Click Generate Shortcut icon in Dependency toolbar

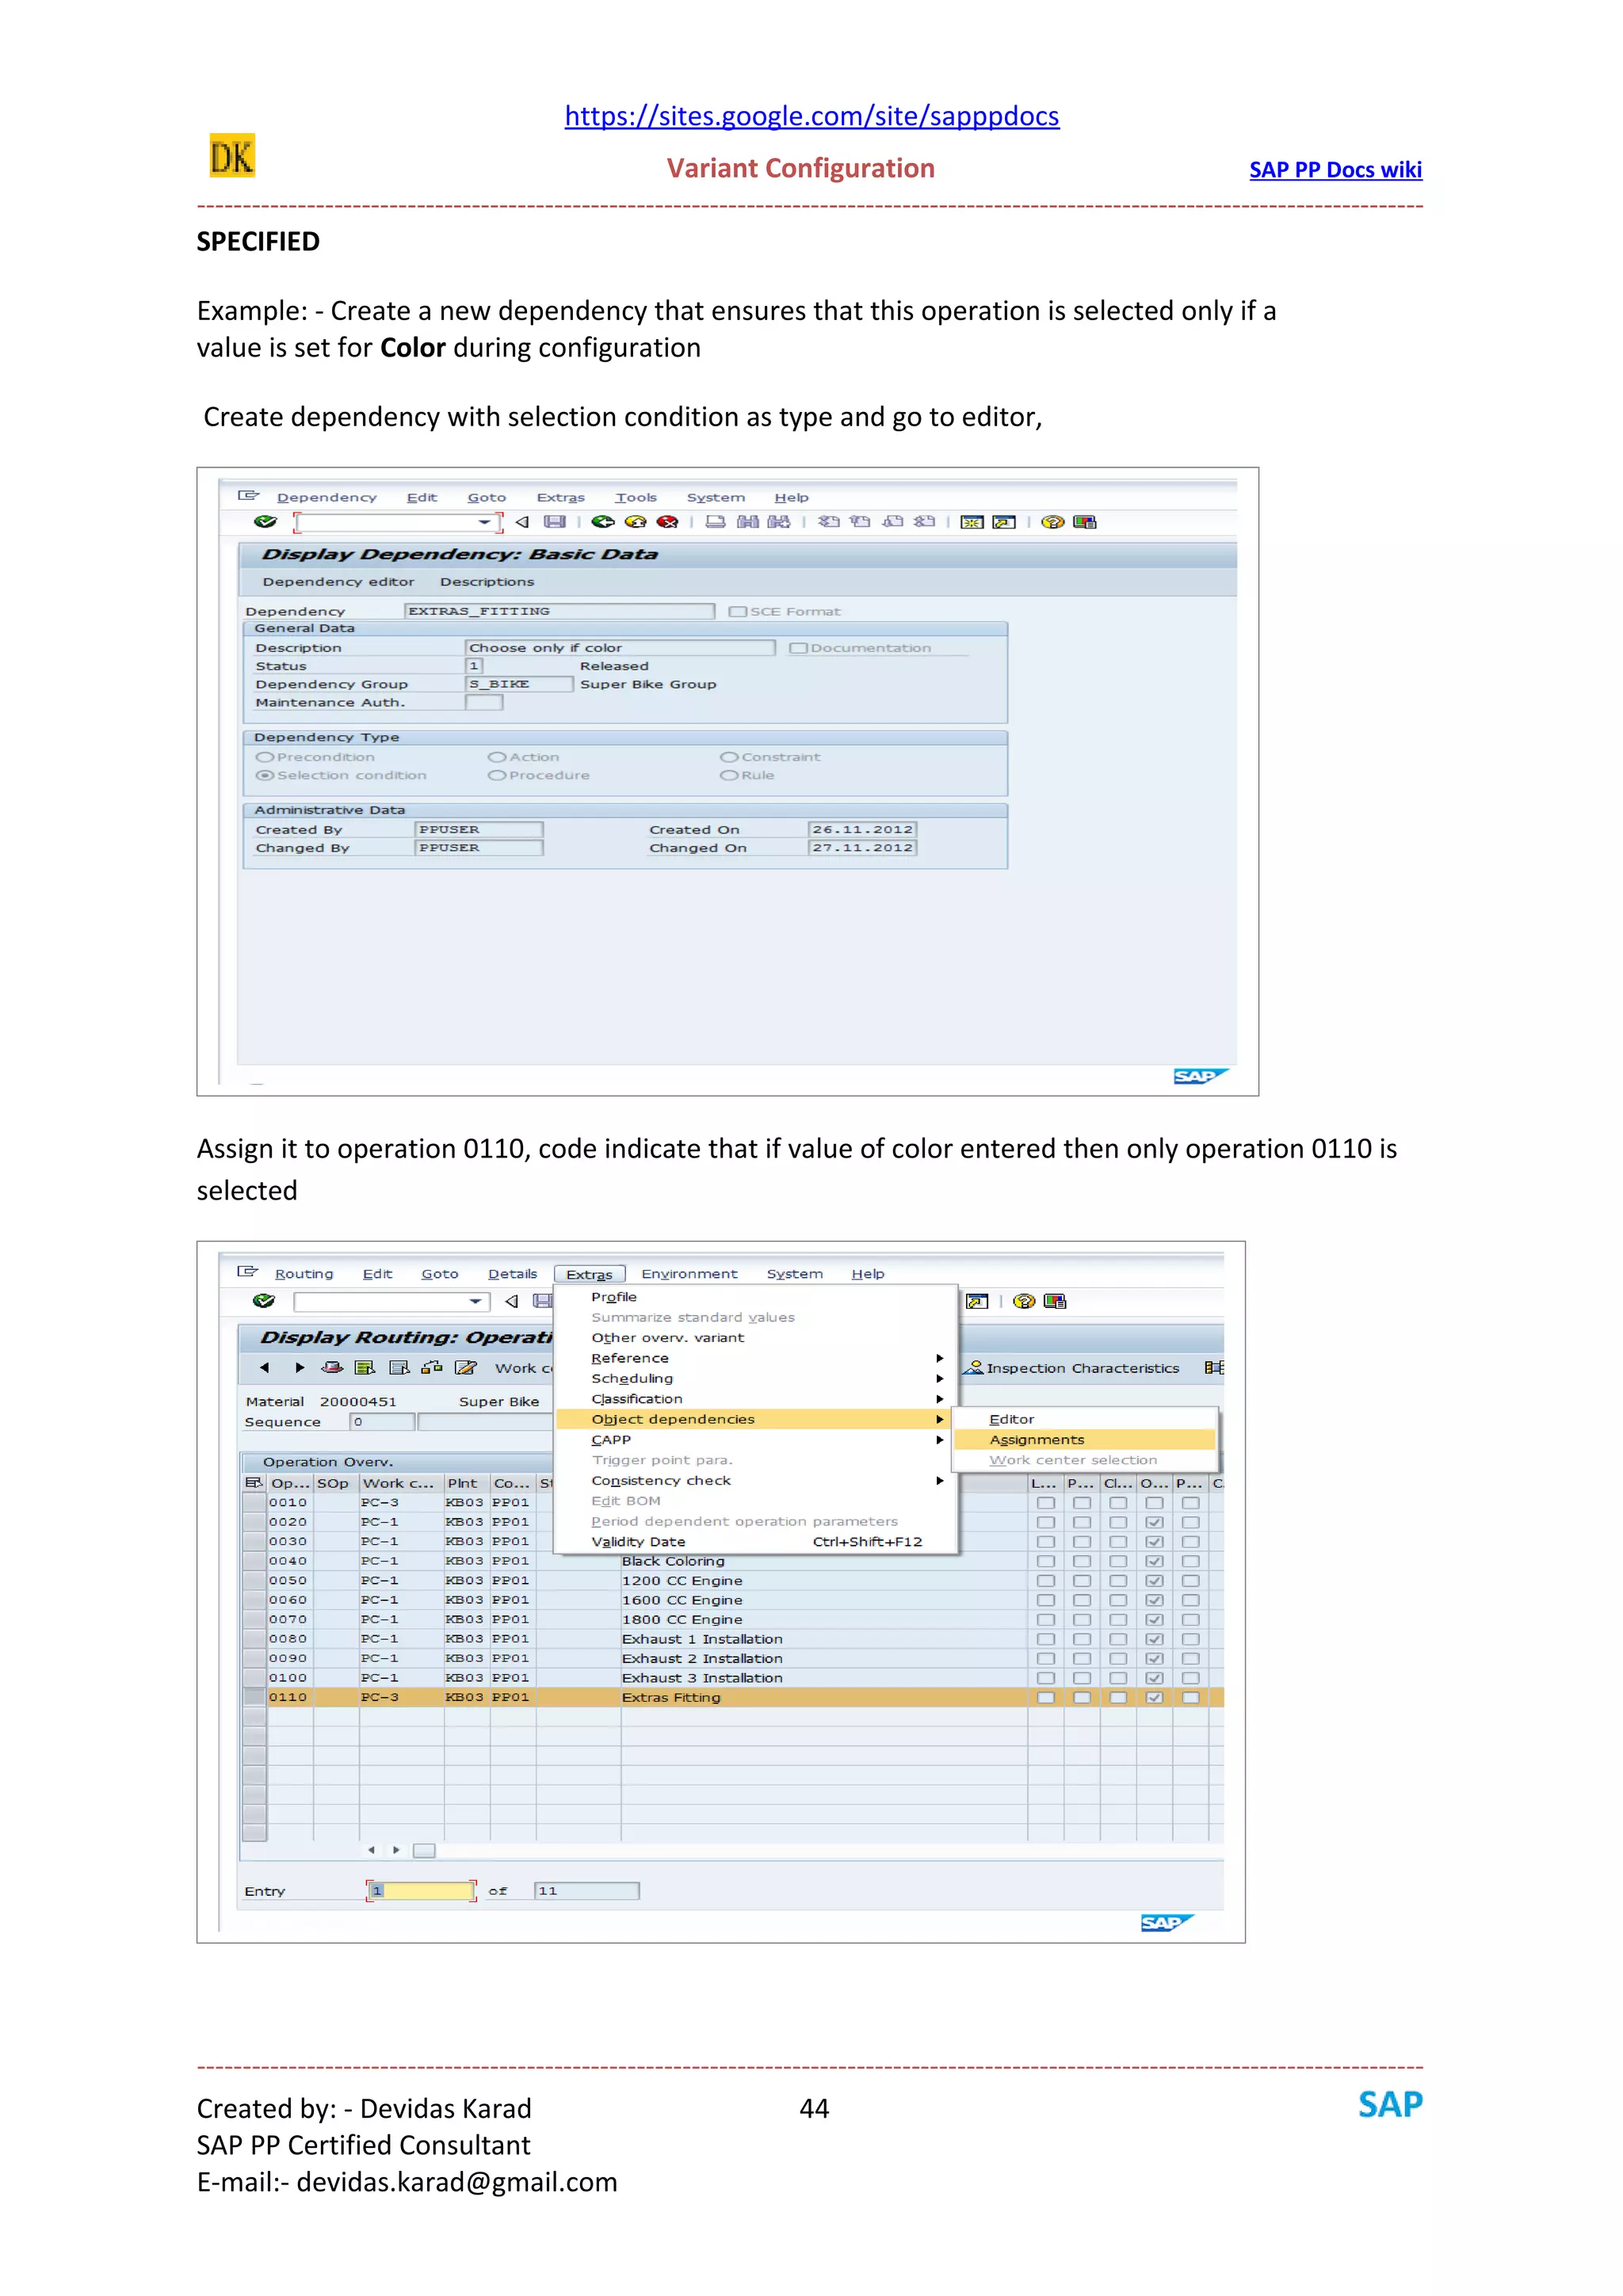pos(1004,522)
